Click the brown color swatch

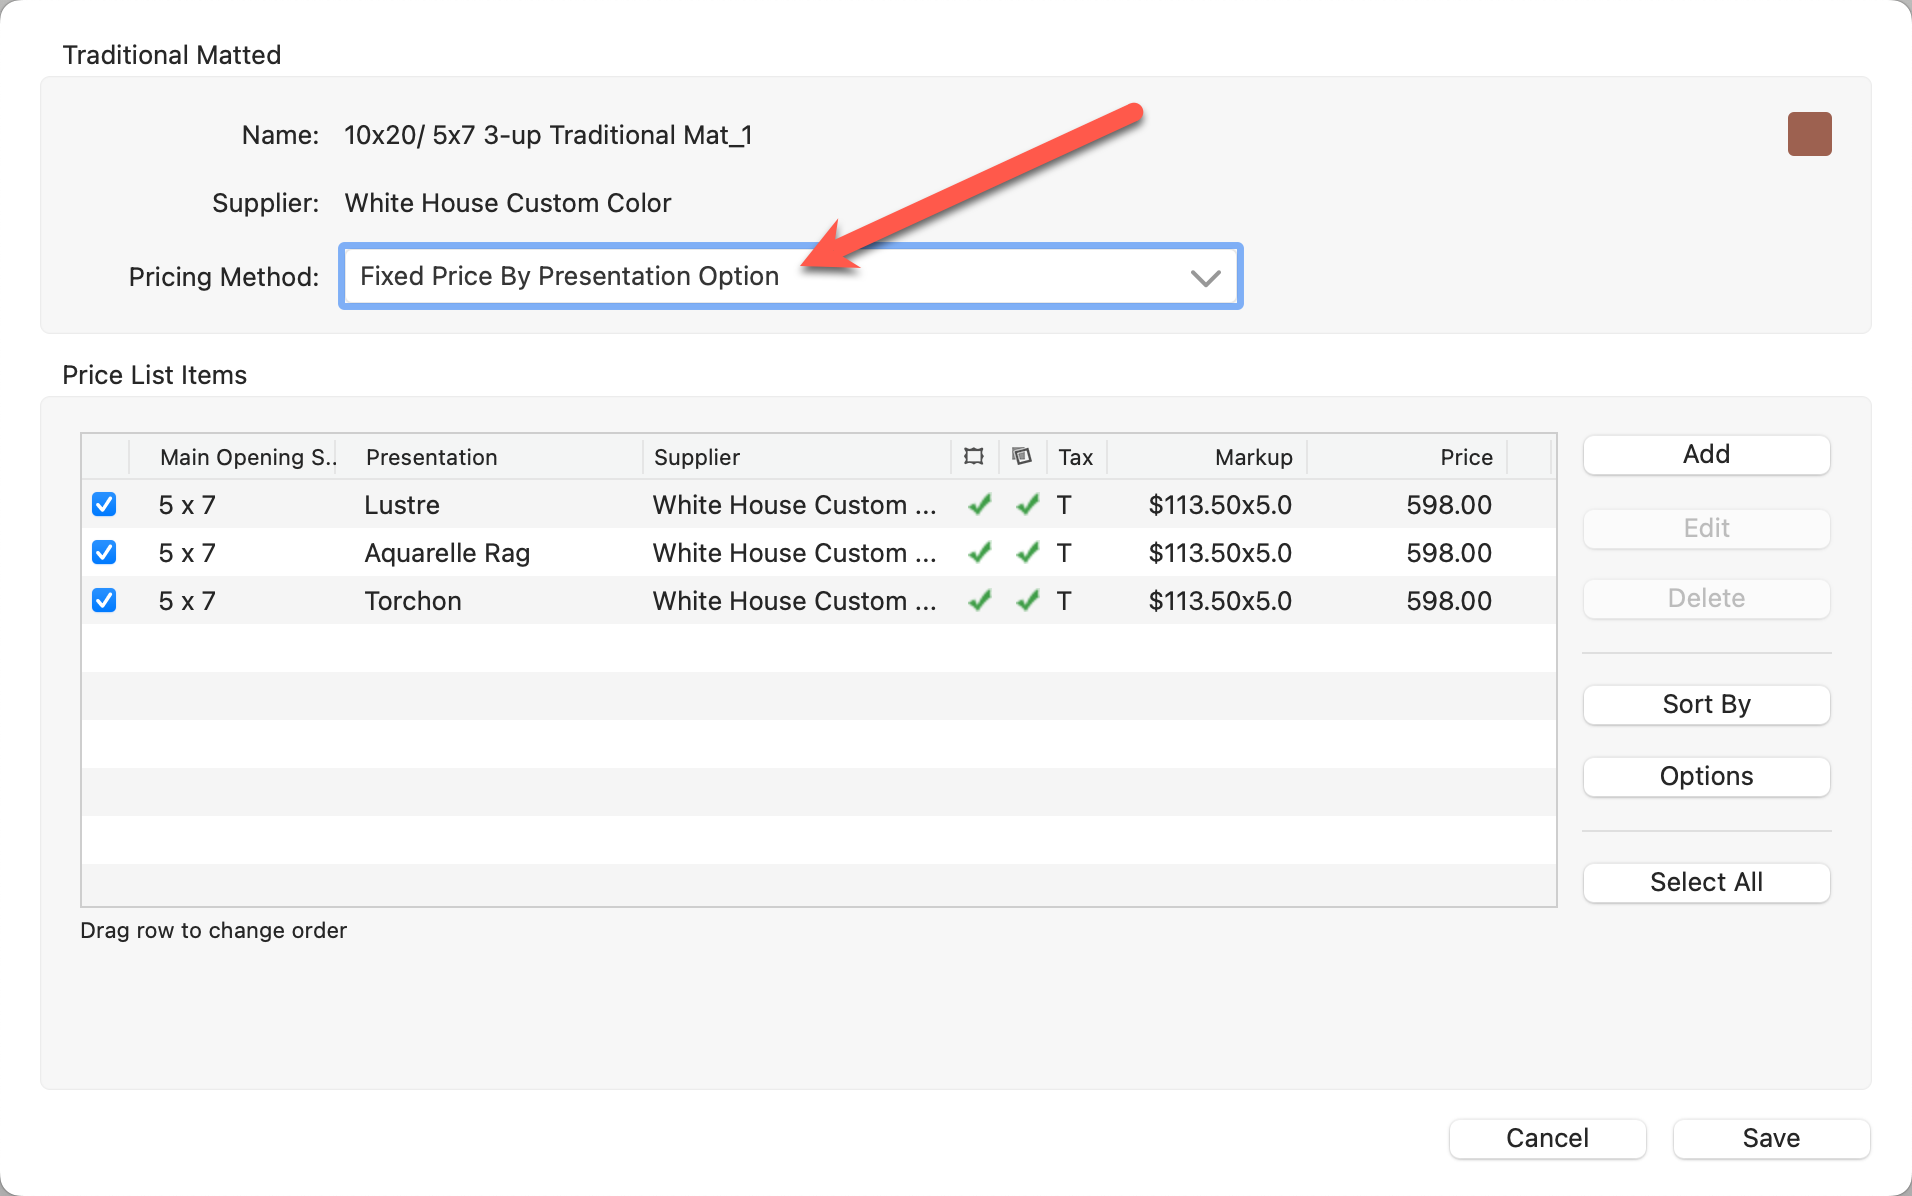[1809, 134]
